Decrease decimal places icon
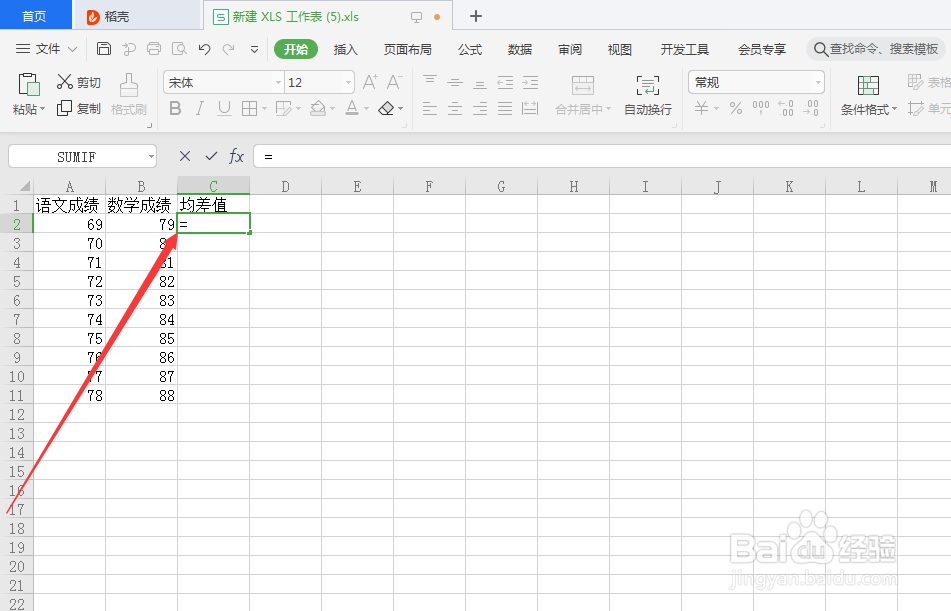 tap(811, 109)
